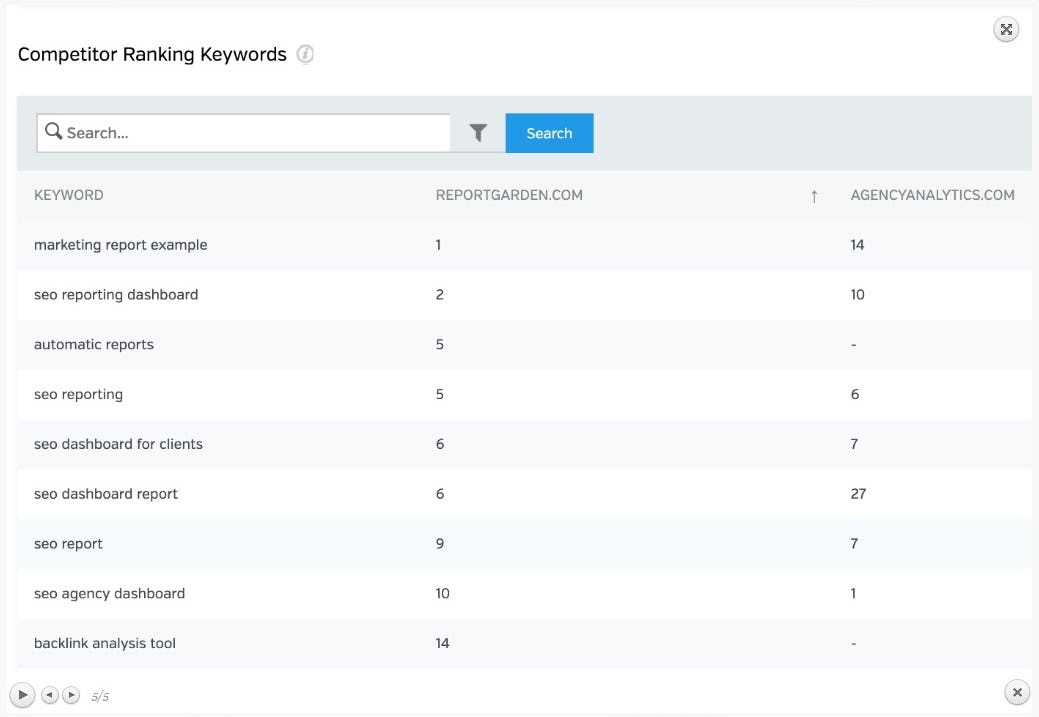Click the "automatic reports" keyword

click(94, 345)
